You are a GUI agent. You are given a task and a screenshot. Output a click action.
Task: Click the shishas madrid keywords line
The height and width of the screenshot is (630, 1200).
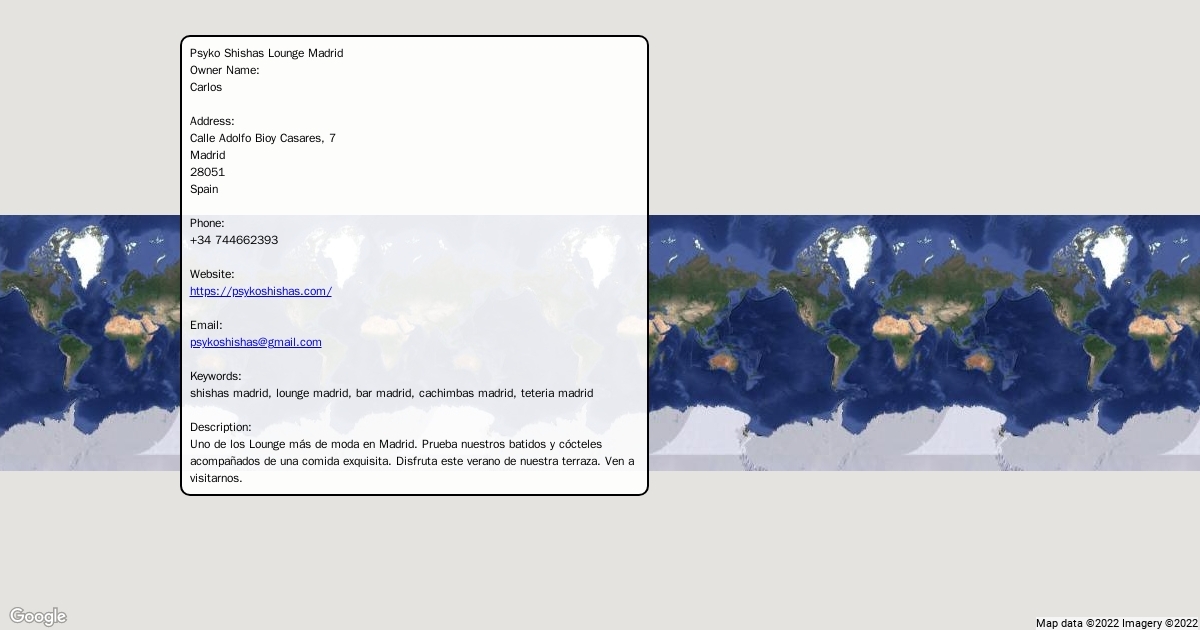(x=391, y=393)
